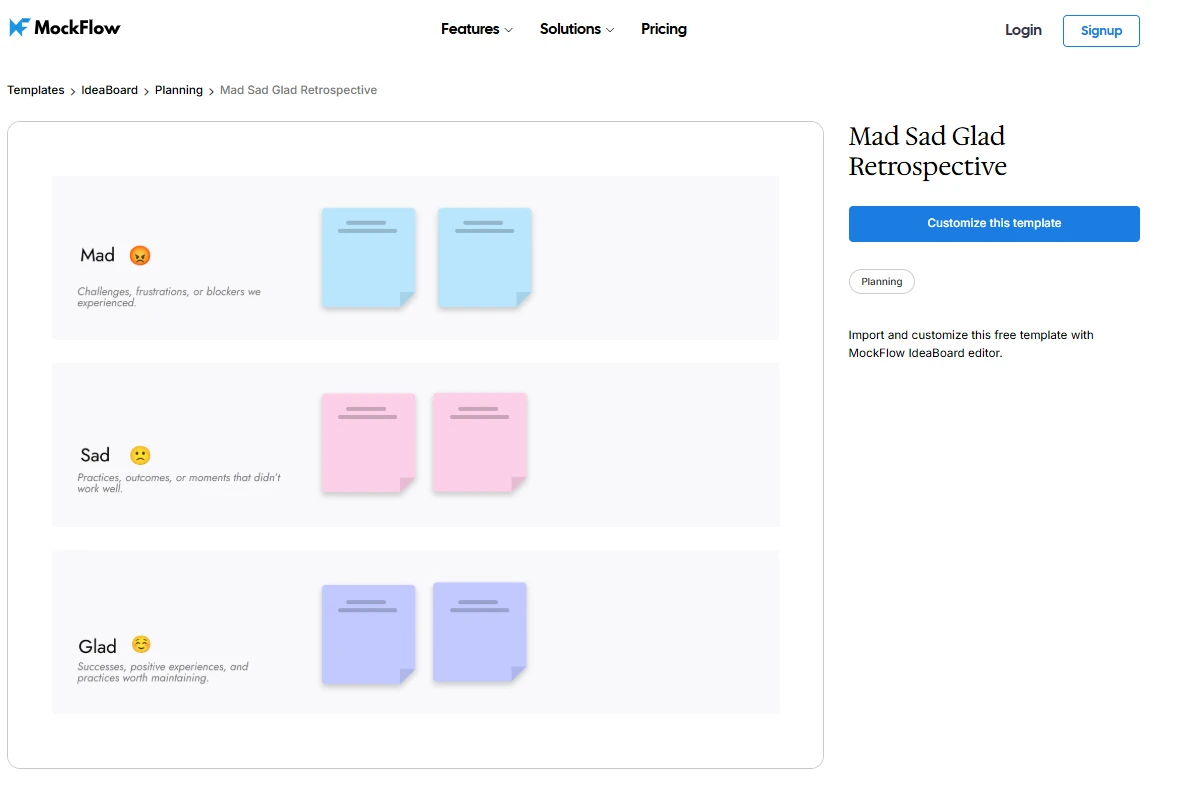
Task: Click the 'Mad' row title
Action: (x=97, y=256)
